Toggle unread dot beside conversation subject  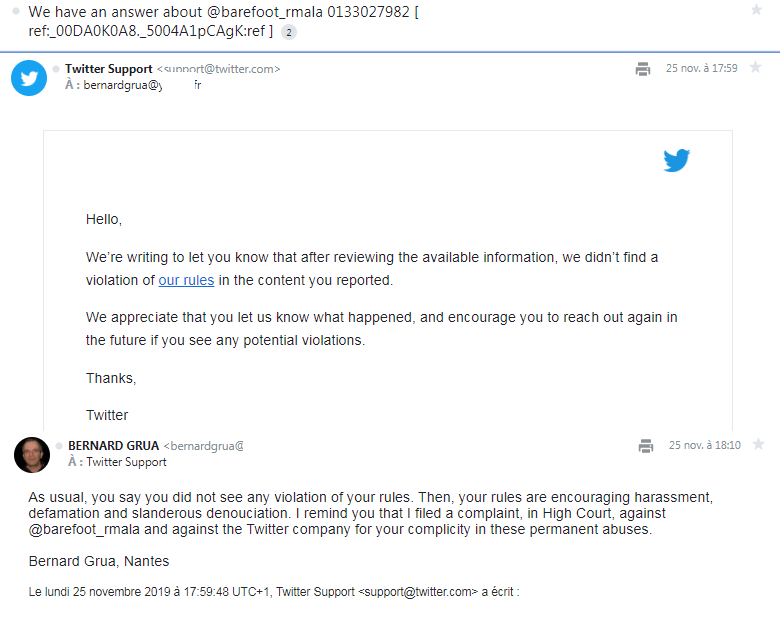click(17, 12)
